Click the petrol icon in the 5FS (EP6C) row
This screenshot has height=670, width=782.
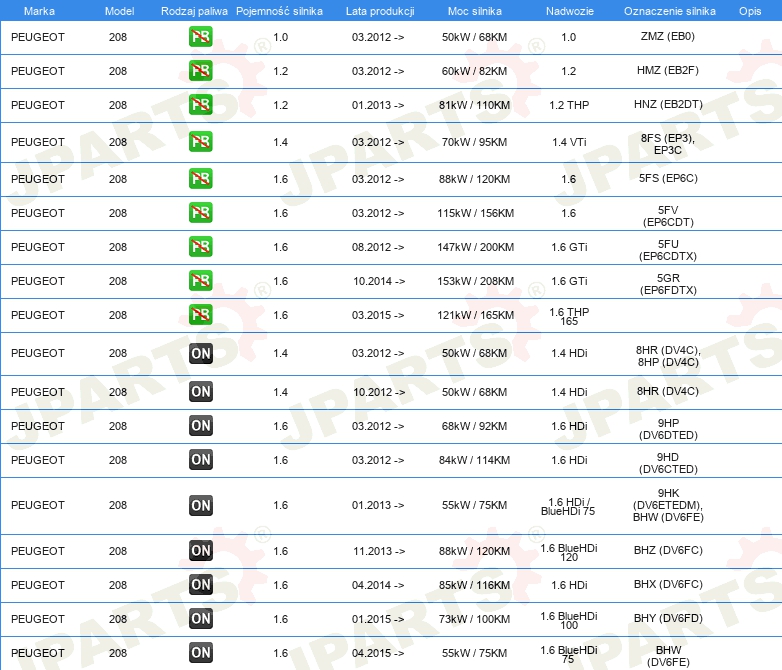[200, 179]
